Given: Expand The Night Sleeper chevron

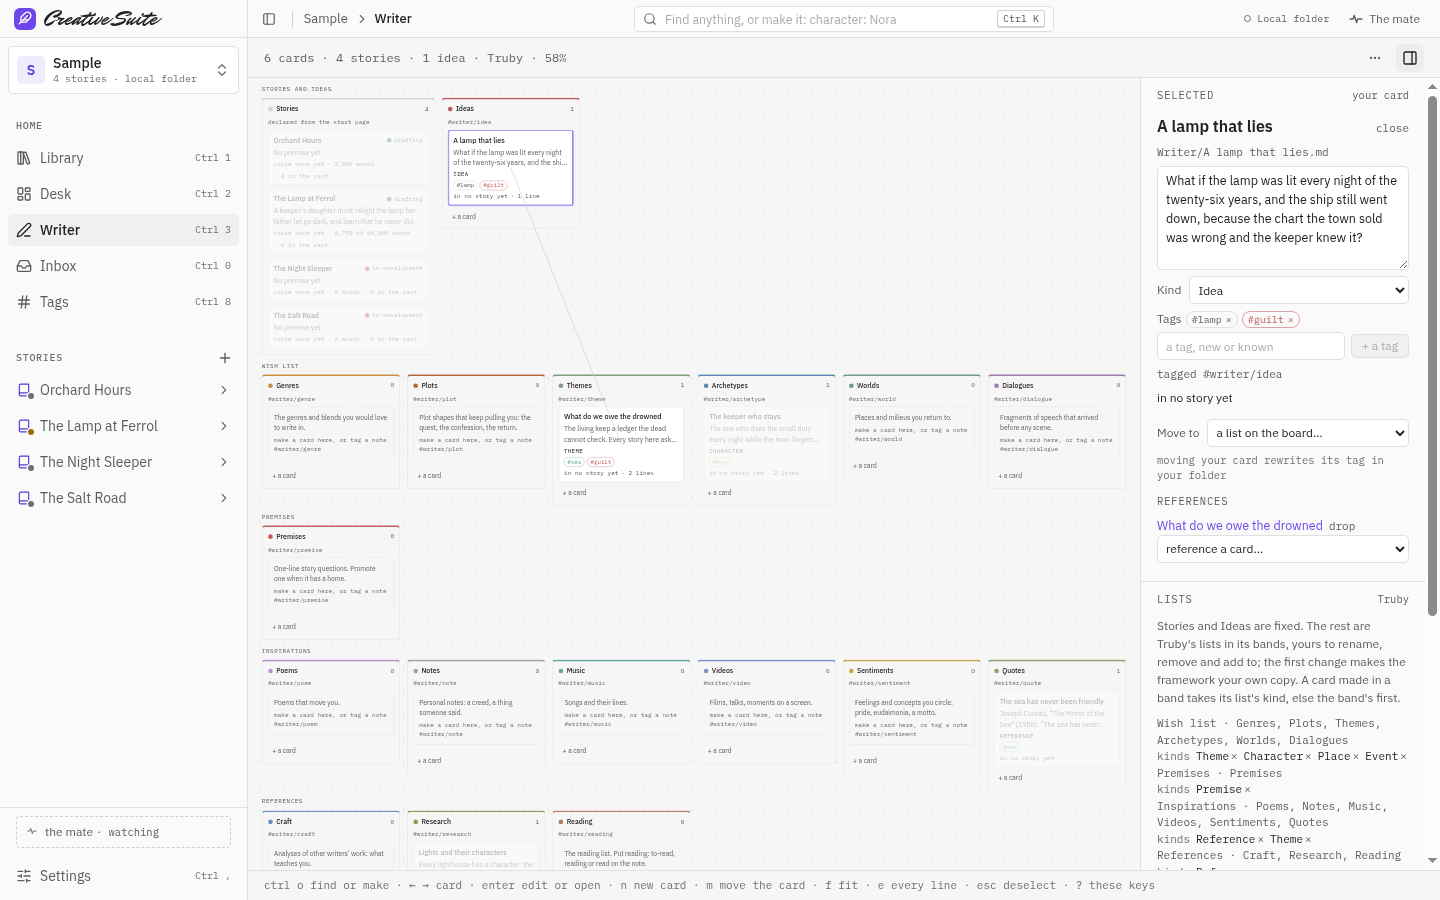Looking at the screenshot, I should pyautogui.click(x=223, y=462).
